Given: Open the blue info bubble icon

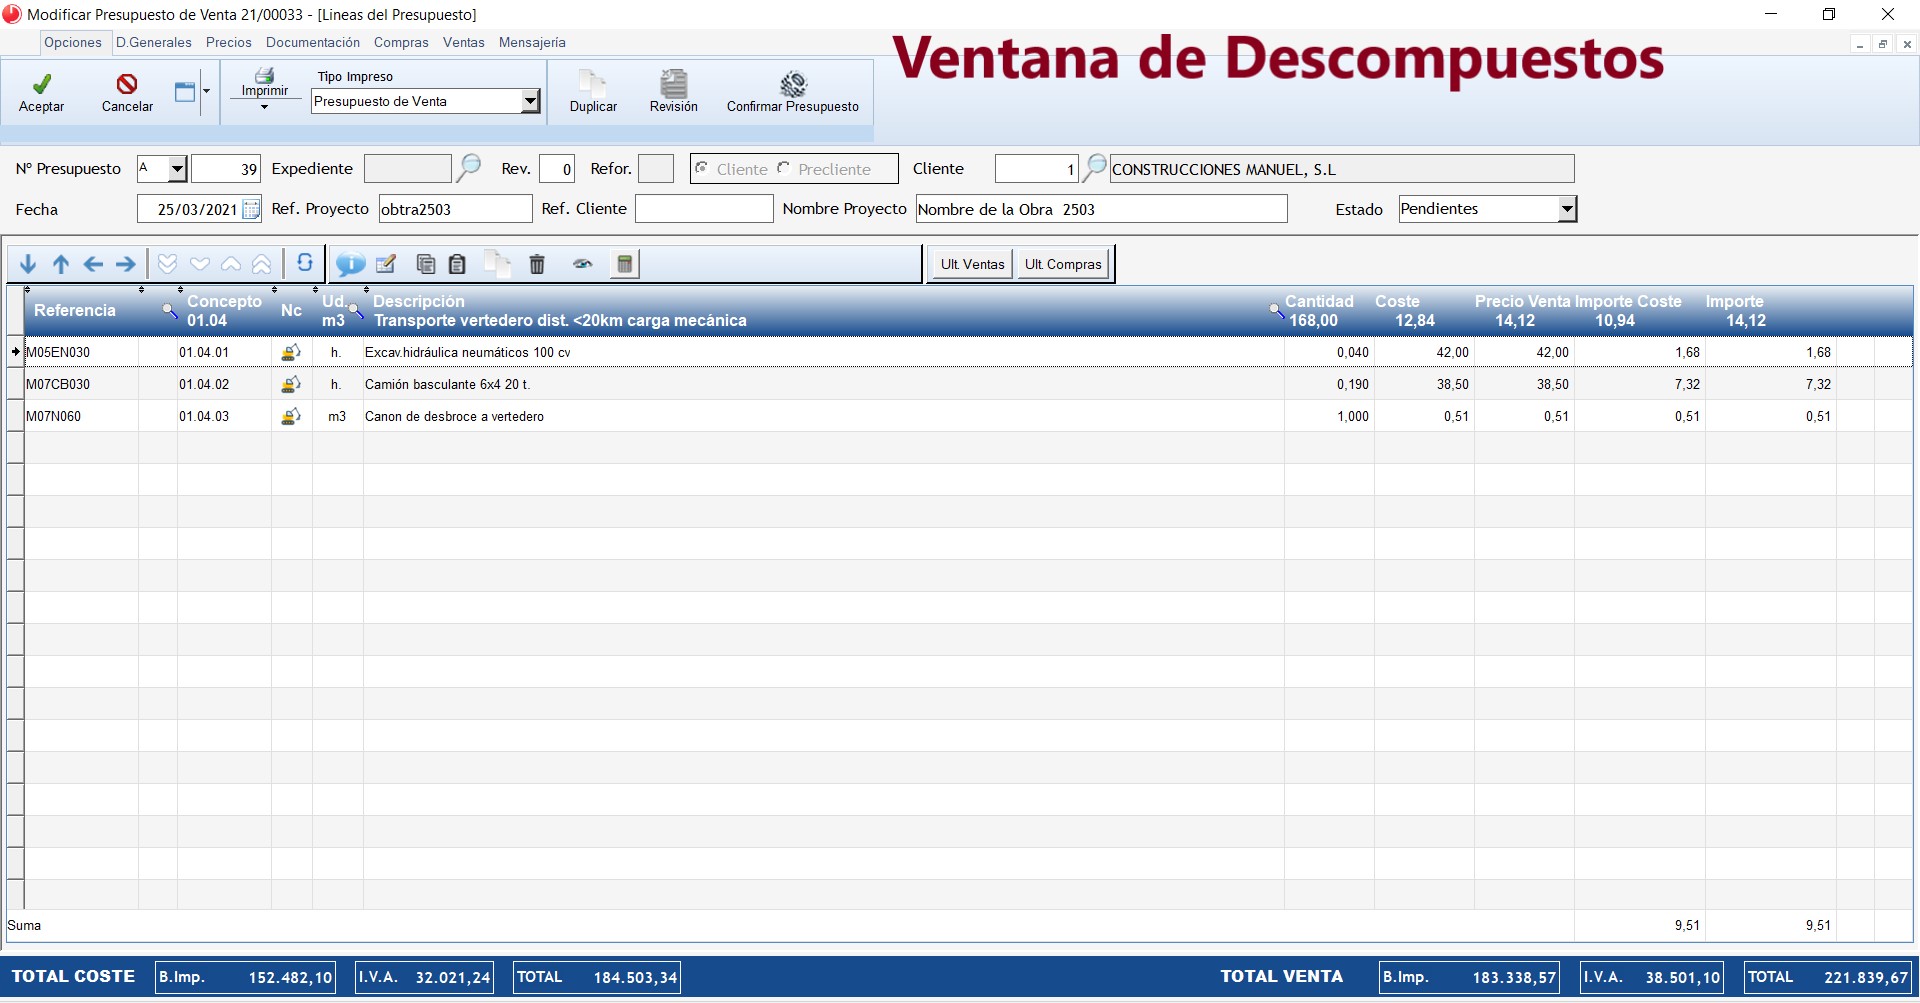Looking at the screenshot, I should tap(350, 264).
